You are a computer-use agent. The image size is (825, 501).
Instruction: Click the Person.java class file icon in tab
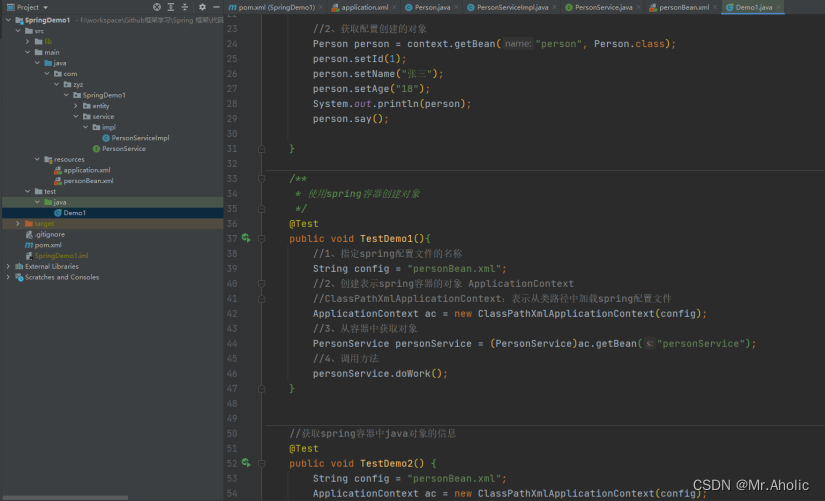408,7
